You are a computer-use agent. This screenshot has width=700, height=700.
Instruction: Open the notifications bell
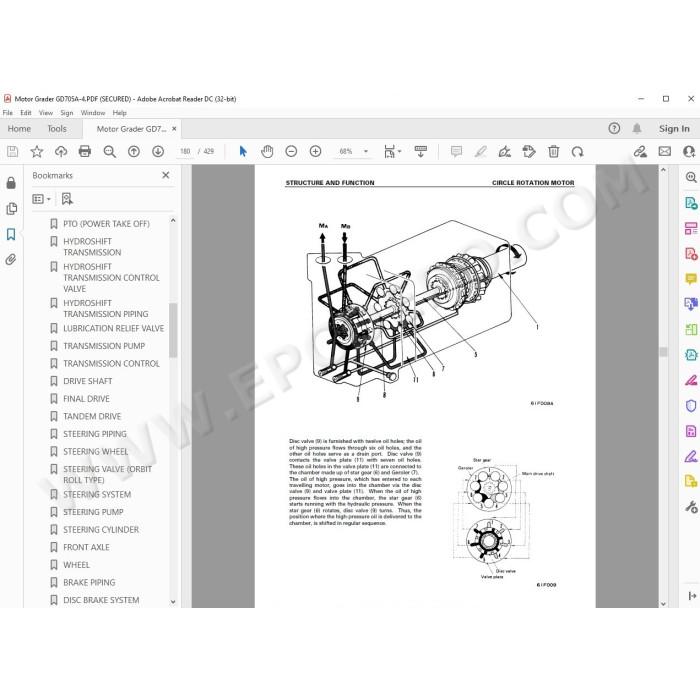pyautogui.click(x=637, y=129)
